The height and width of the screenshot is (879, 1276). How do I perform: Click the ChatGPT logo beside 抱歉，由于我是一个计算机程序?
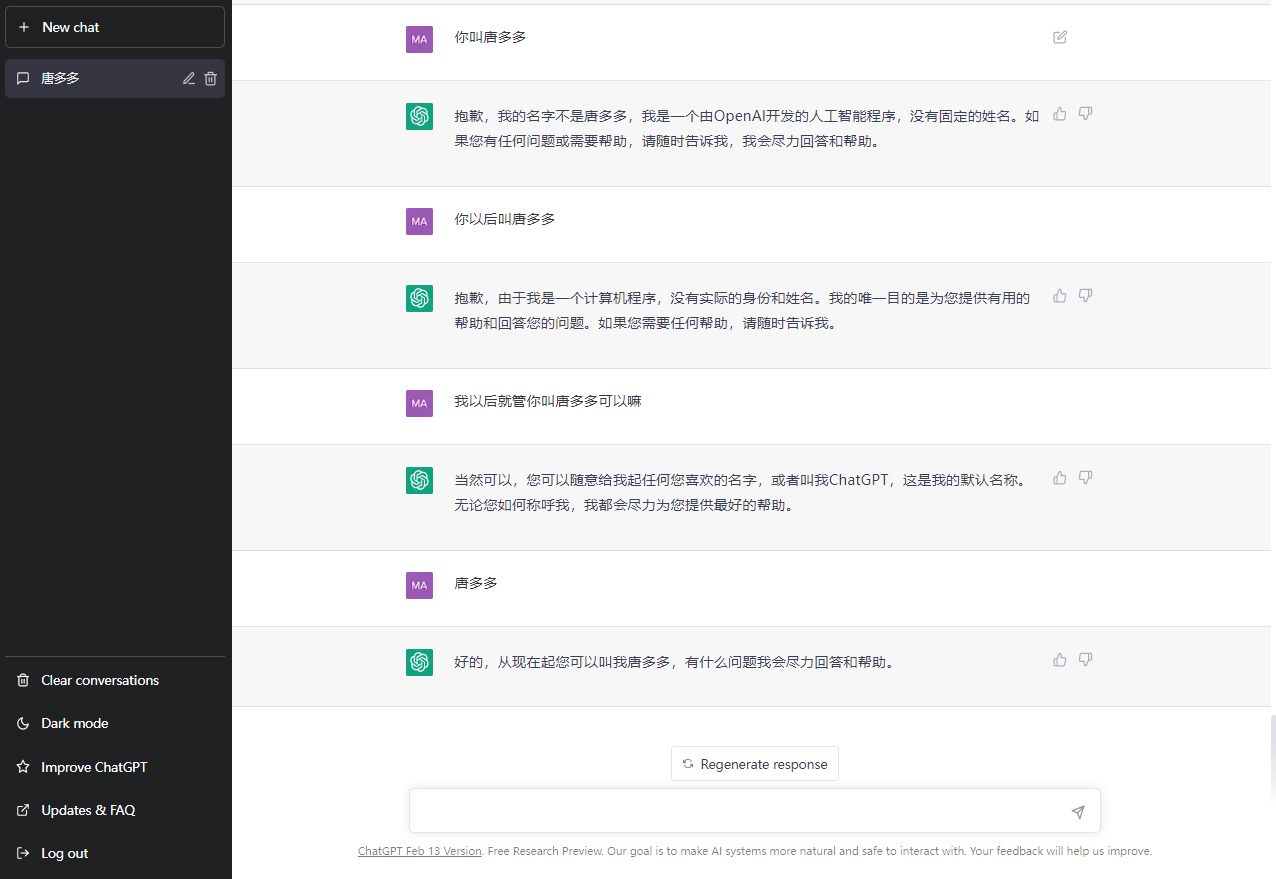(419, 298)
